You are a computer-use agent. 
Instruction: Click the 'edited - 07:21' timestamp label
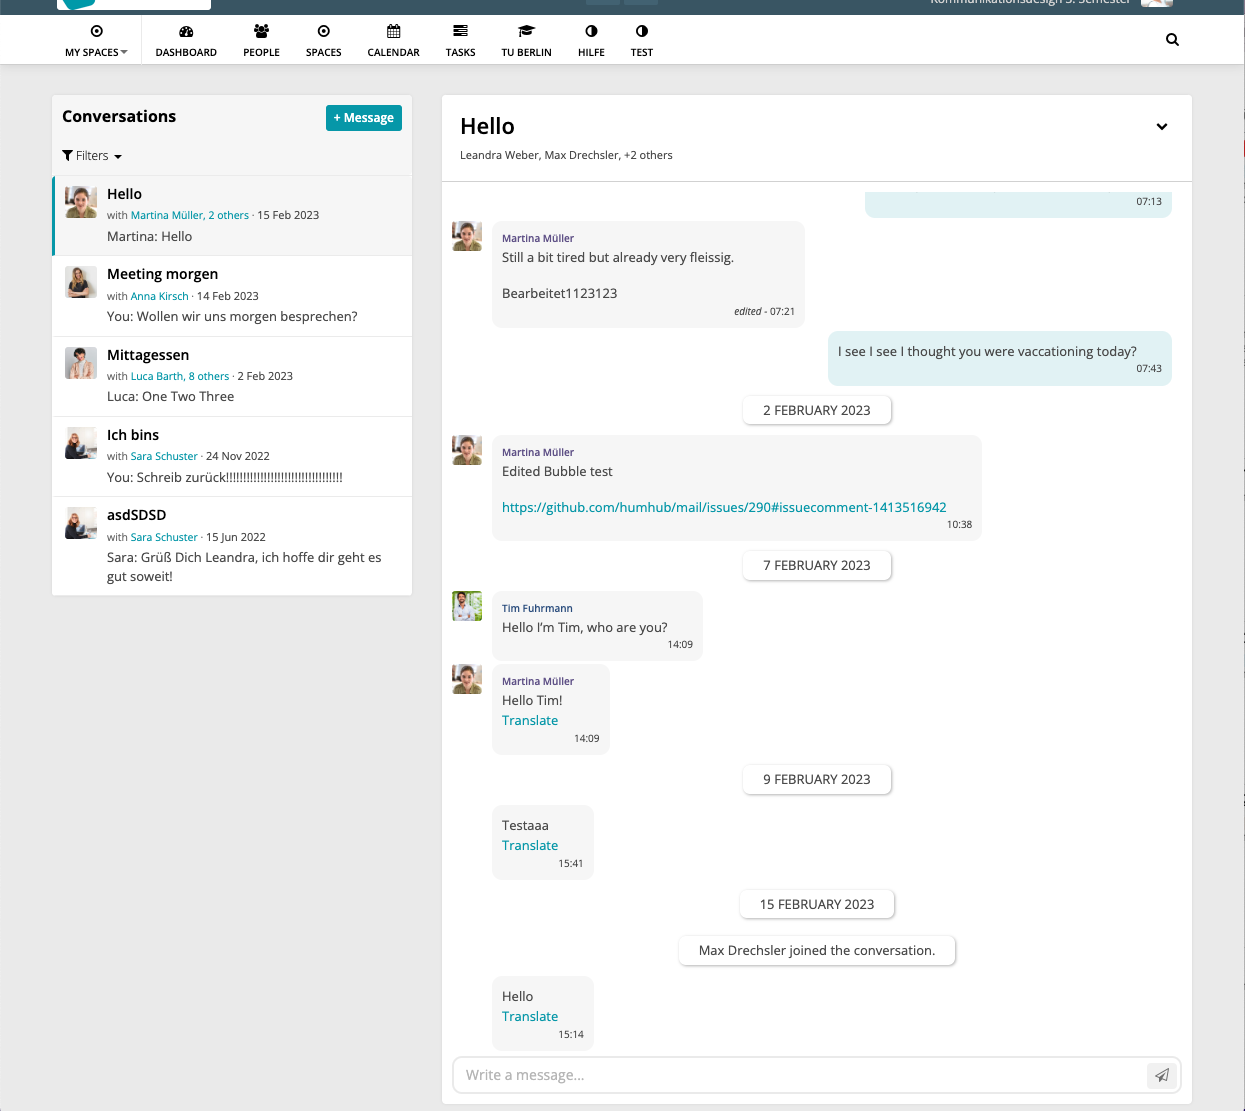click(764, 311)
